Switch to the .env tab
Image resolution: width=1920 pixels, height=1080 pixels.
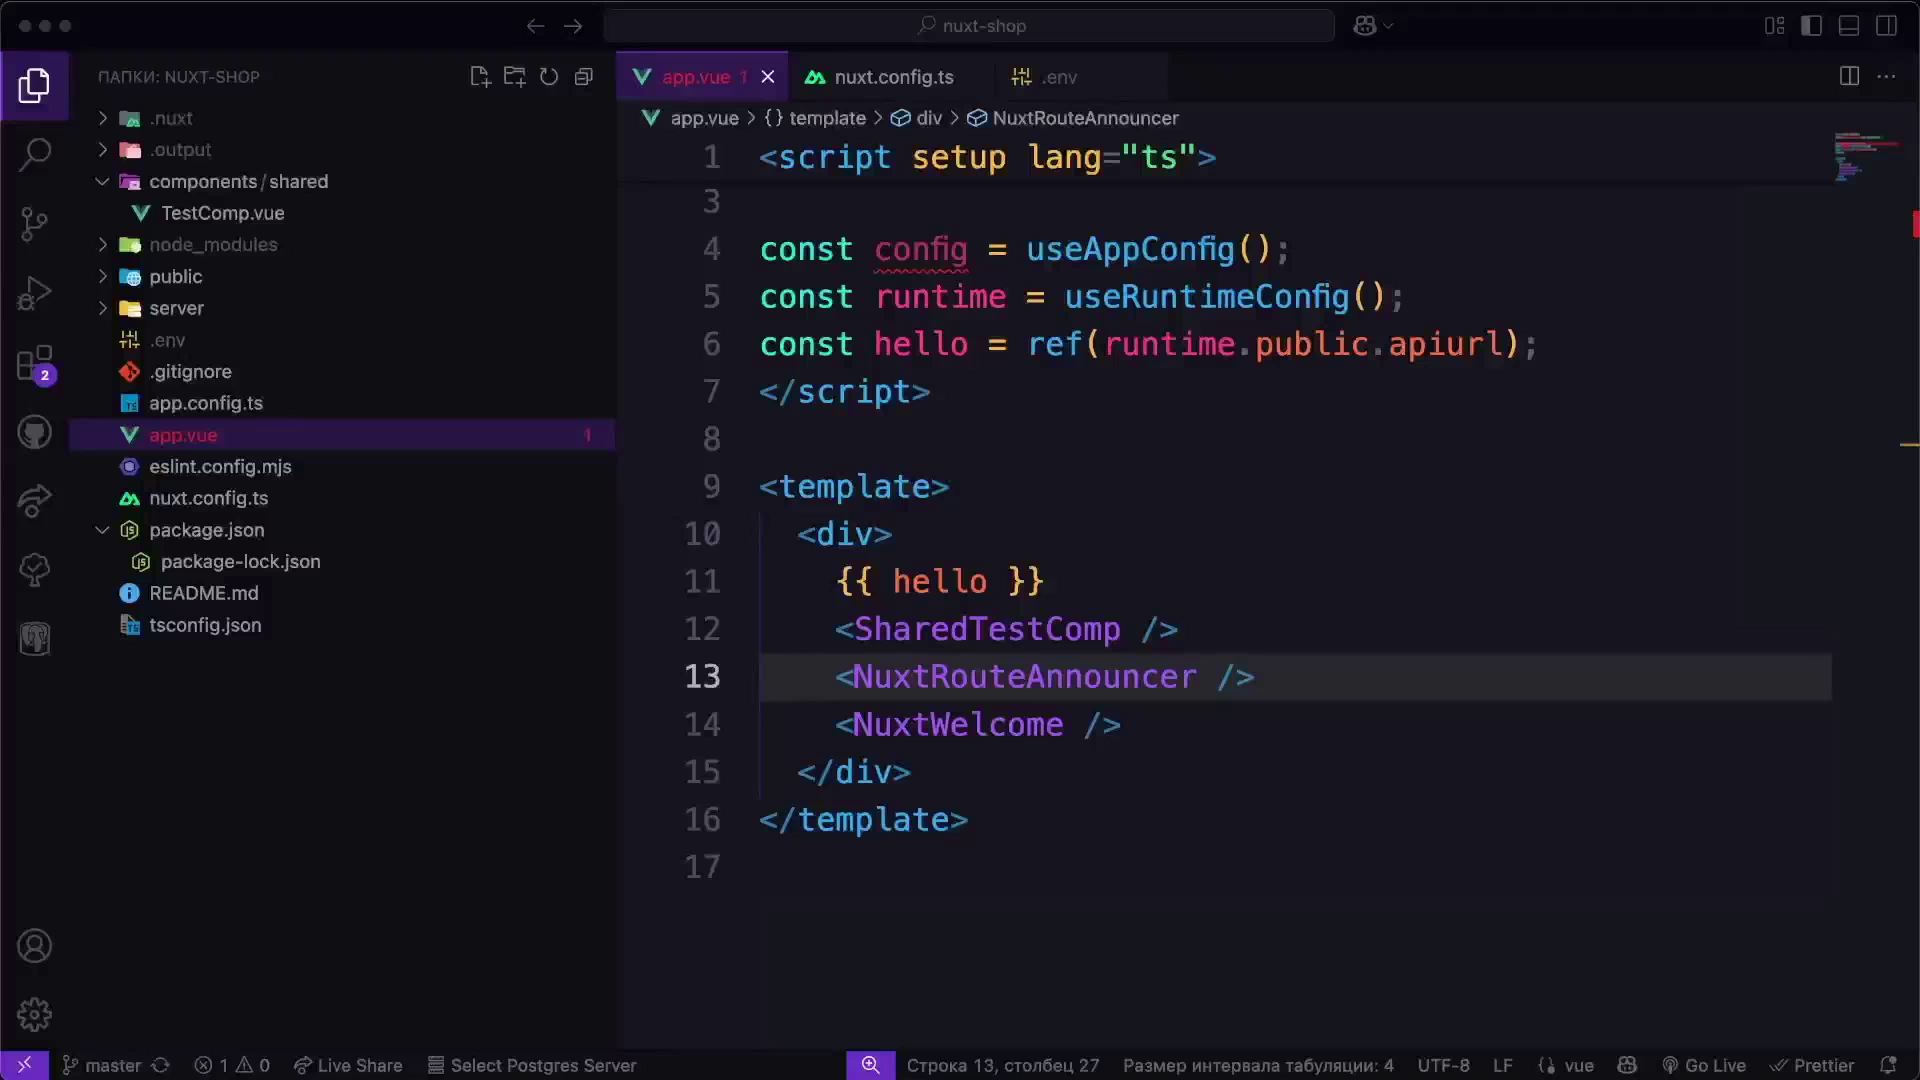pyautogui.click(x=1058, y=77)
